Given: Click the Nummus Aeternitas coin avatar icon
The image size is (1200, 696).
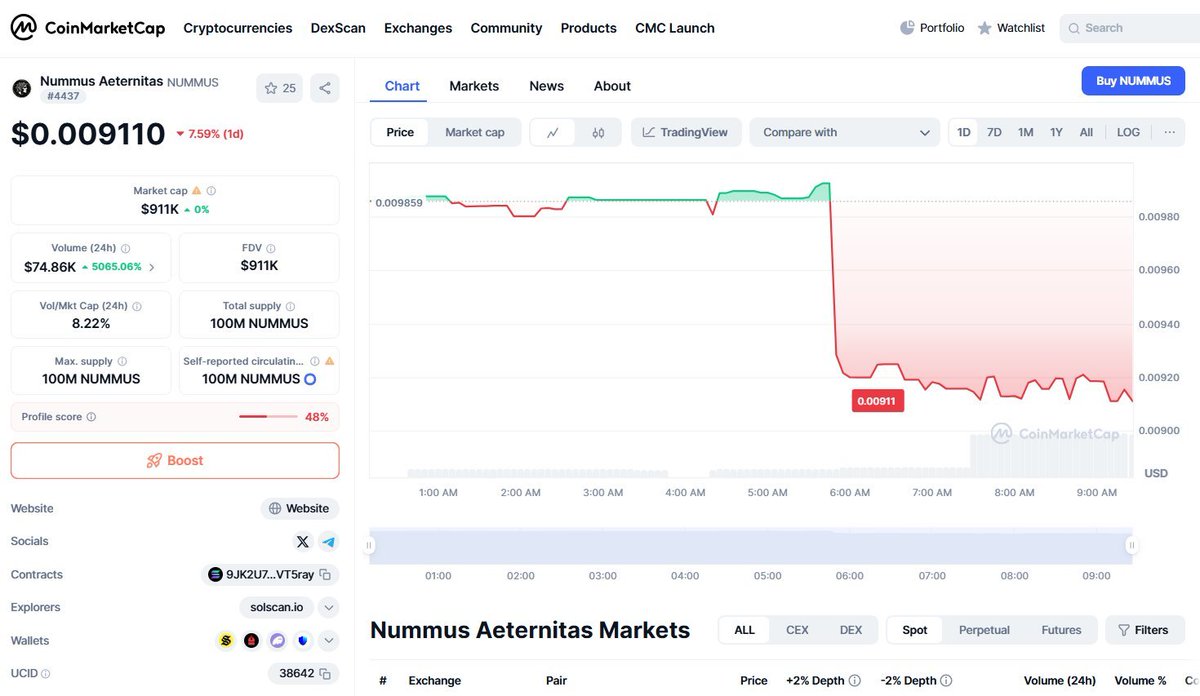Looking at the screenshot, I should point(21,89).
